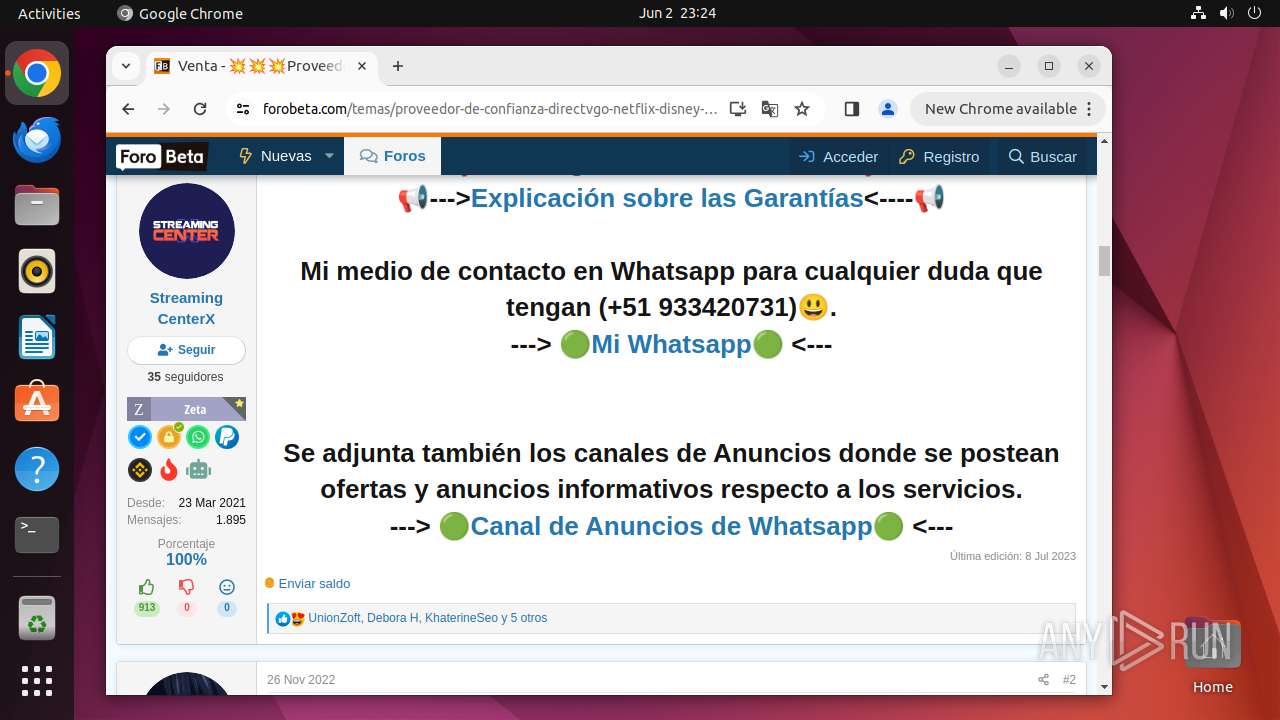Open Explicación sobre las Garantías link
Image resolution: width=1280 pixels, height=720 pixels.
click(667, 198)
